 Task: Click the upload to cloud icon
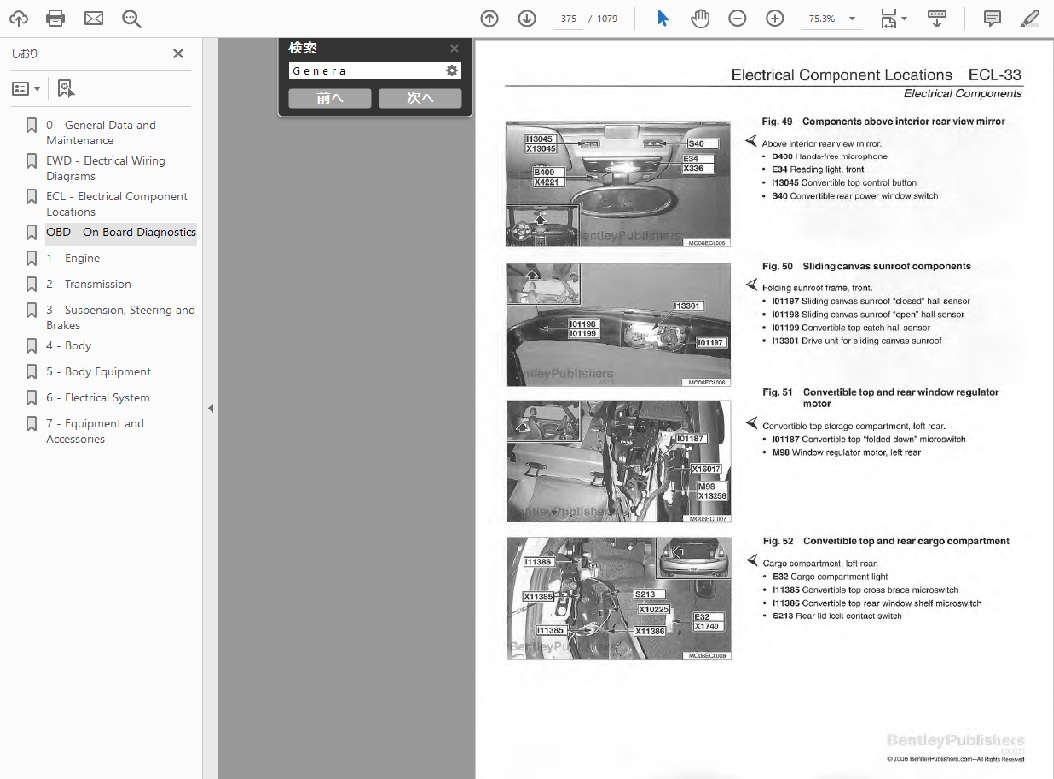click(19, 18)
